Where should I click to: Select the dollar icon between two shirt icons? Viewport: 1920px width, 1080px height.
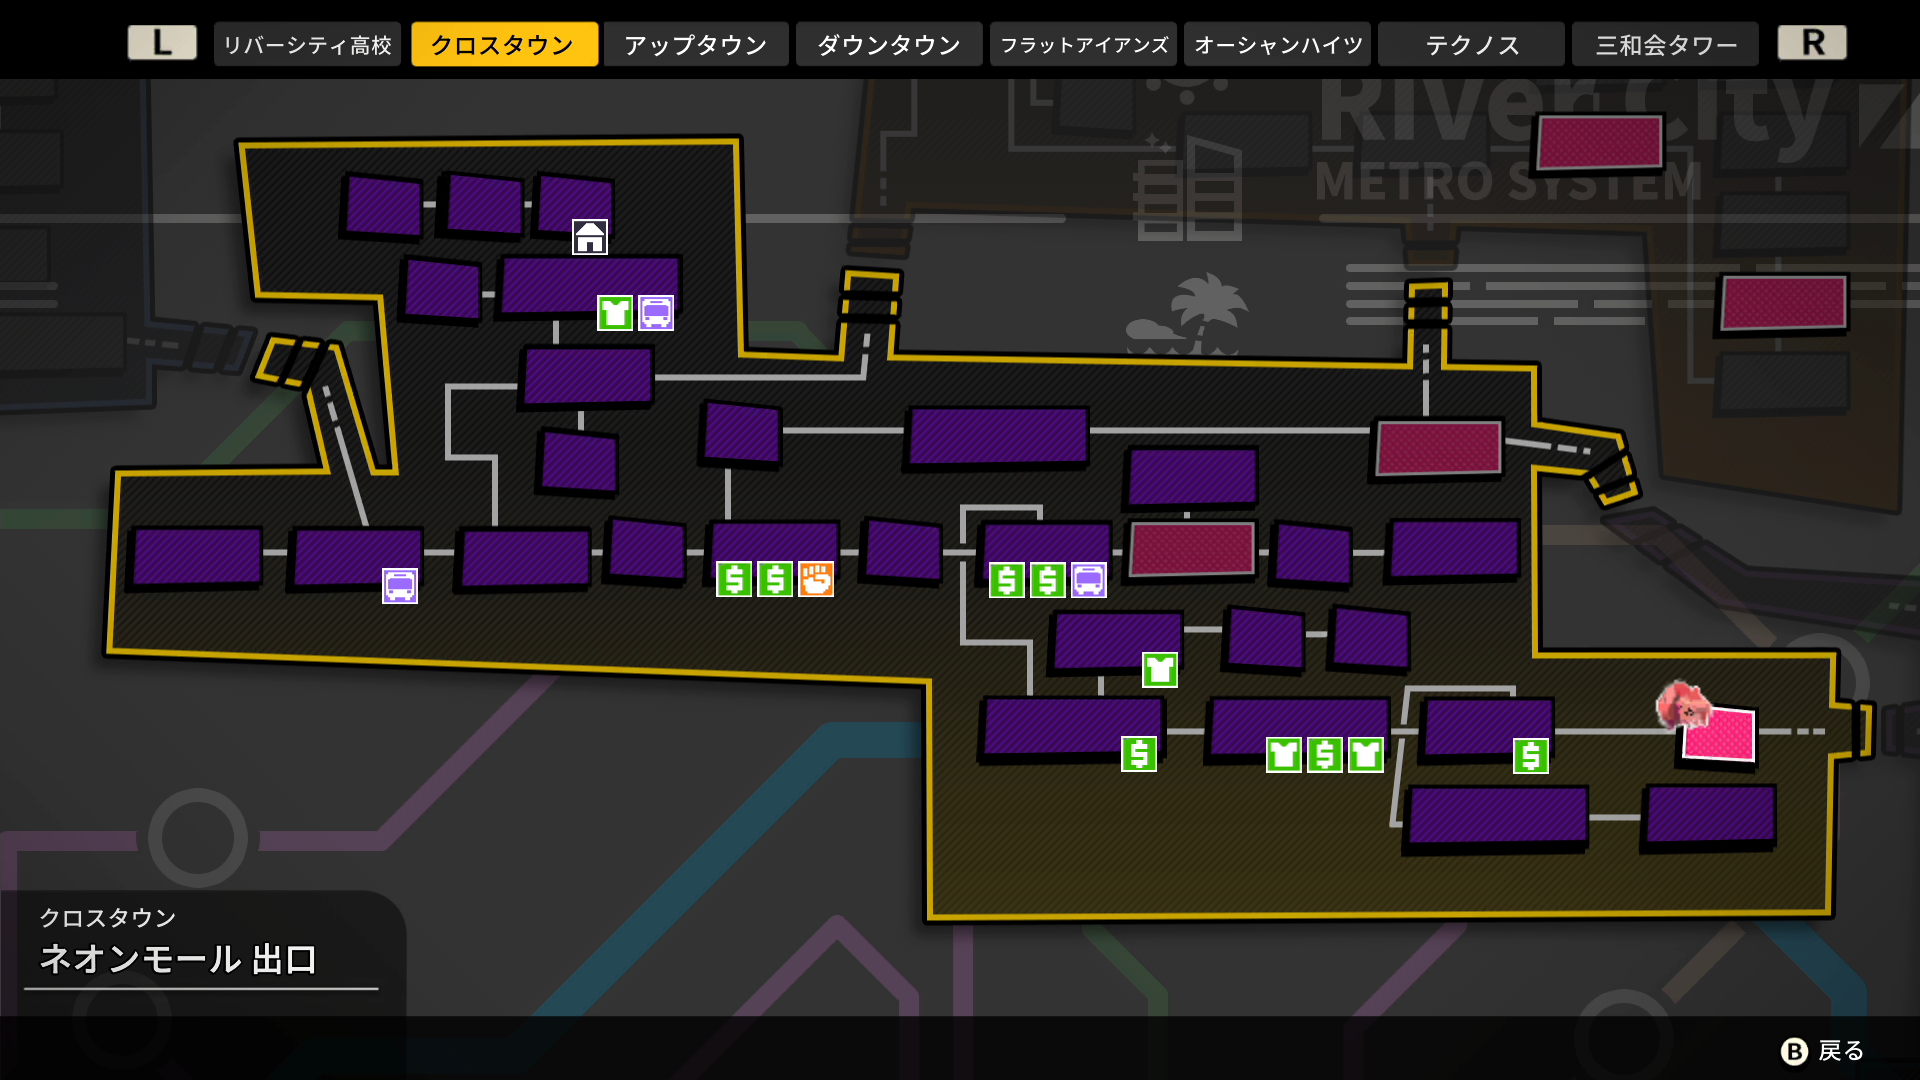(1325, 755)
